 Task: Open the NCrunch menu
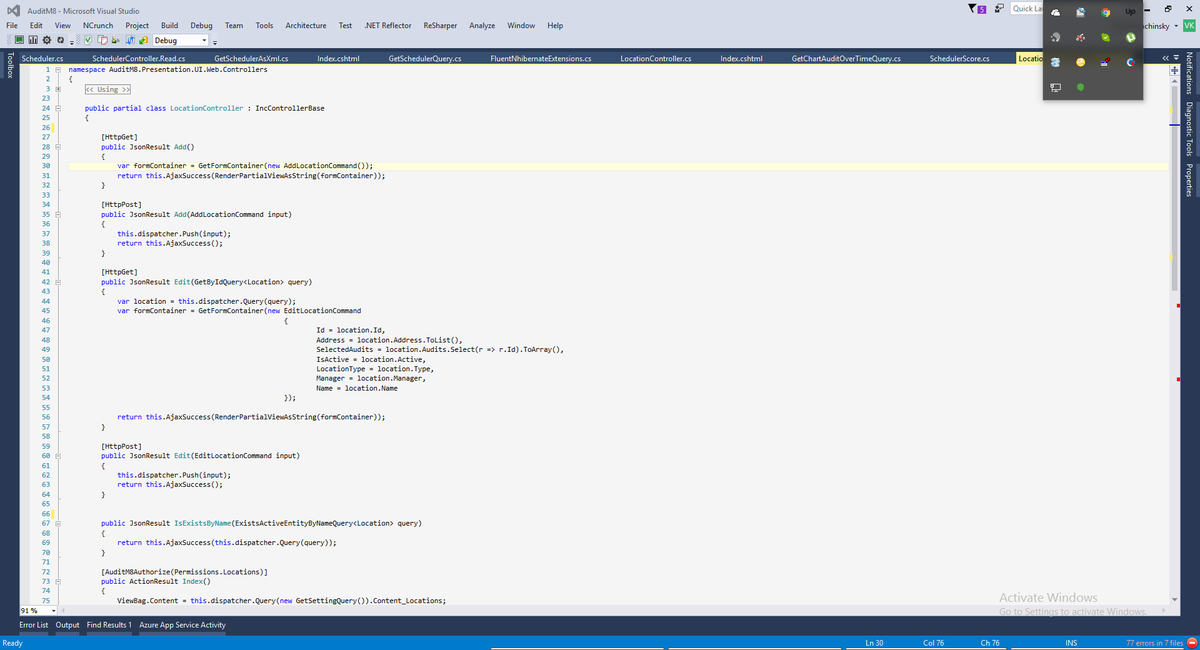click(98, 25)
